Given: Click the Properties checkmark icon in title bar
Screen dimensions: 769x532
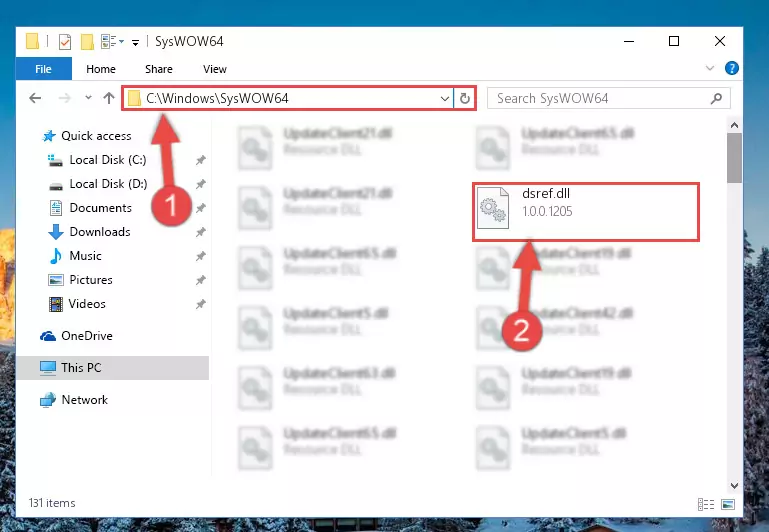Looking at the screenshot, I should (x=65, y=42).
